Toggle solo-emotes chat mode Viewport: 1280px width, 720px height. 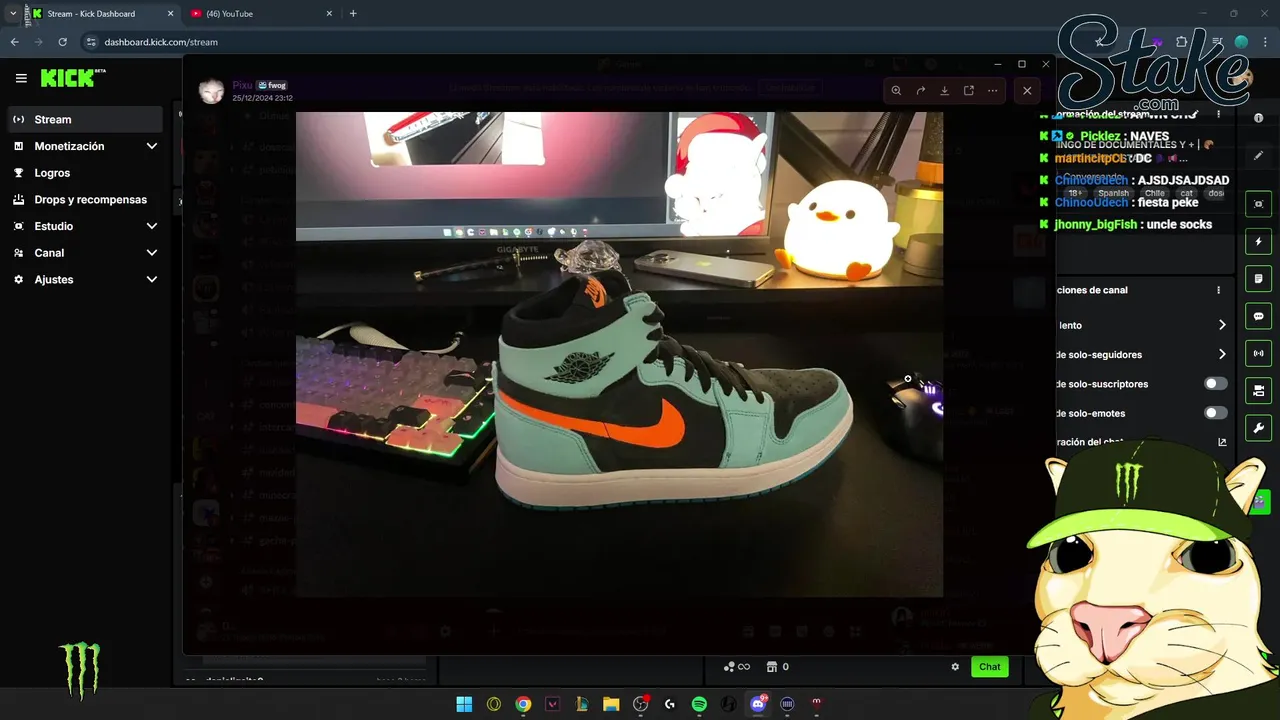(1216, 413)
